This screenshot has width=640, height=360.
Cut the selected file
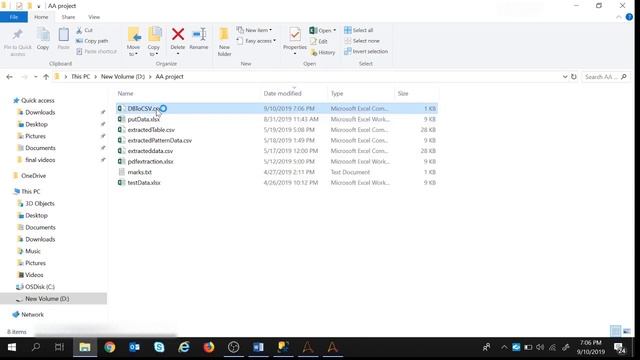tap(84, 30)
